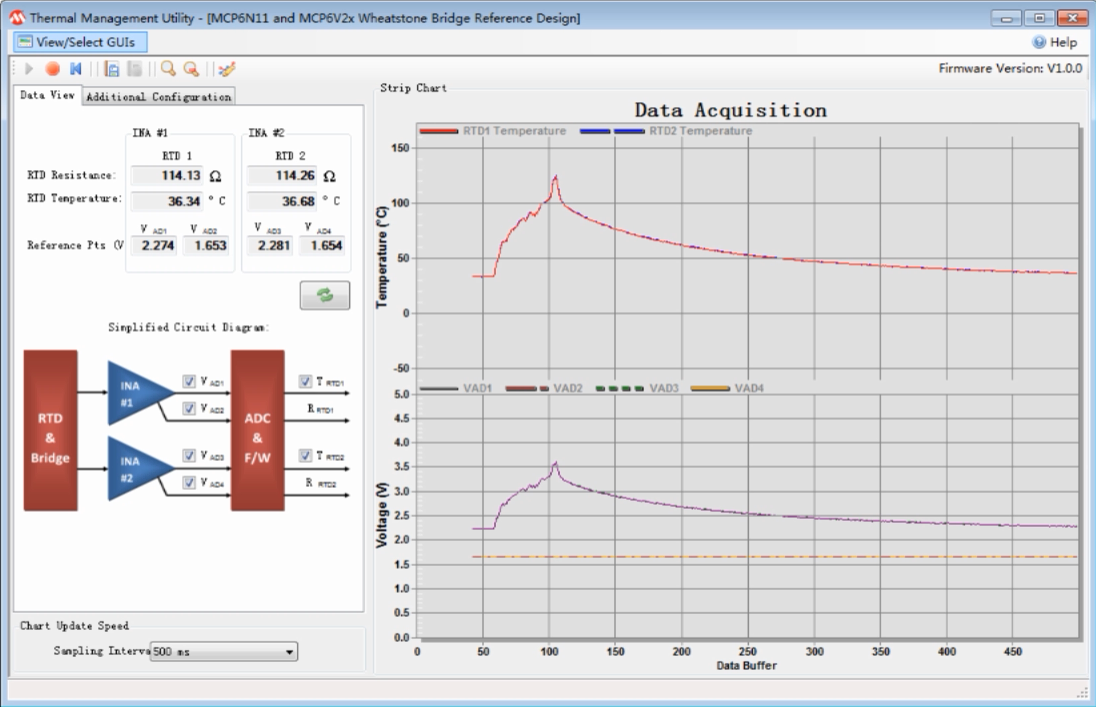Open the Help menu
The height and width of the screenshot is (707, 1096).
(1055, 42)
